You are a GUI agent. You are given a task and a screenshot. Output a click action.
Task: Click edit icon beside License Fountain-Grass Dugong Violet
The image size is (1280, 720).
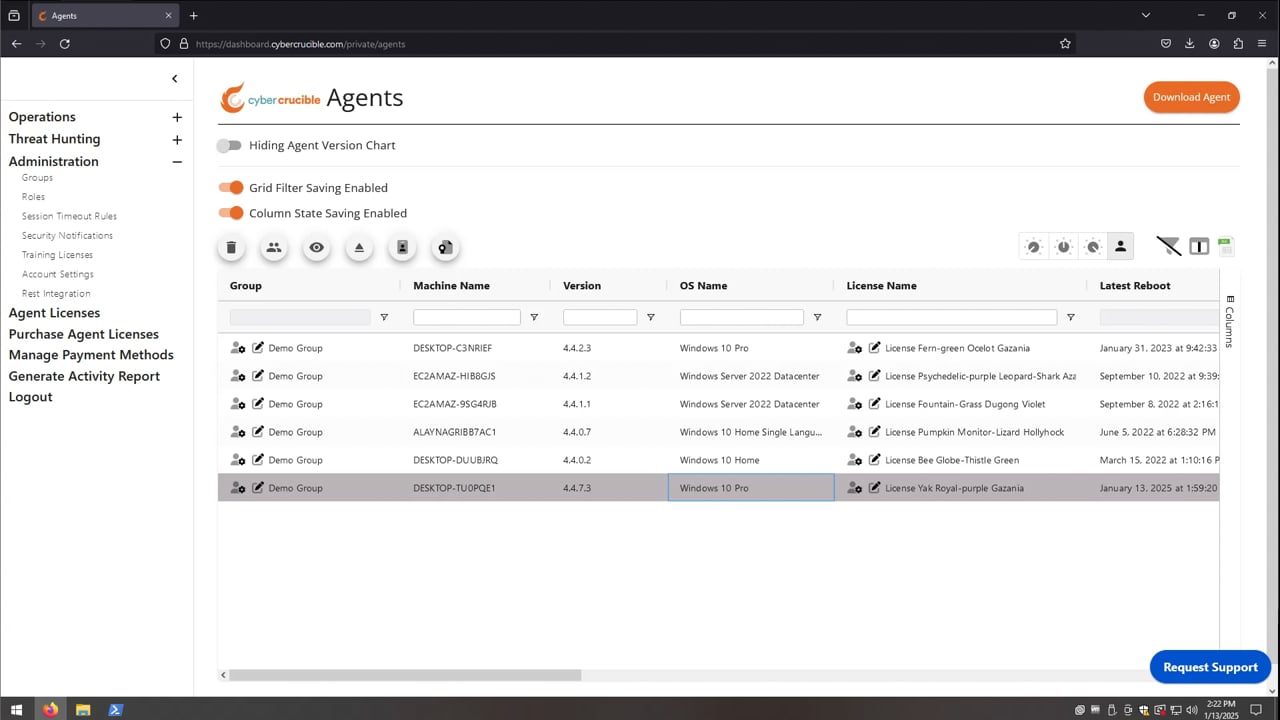click(x=875, y=404)
